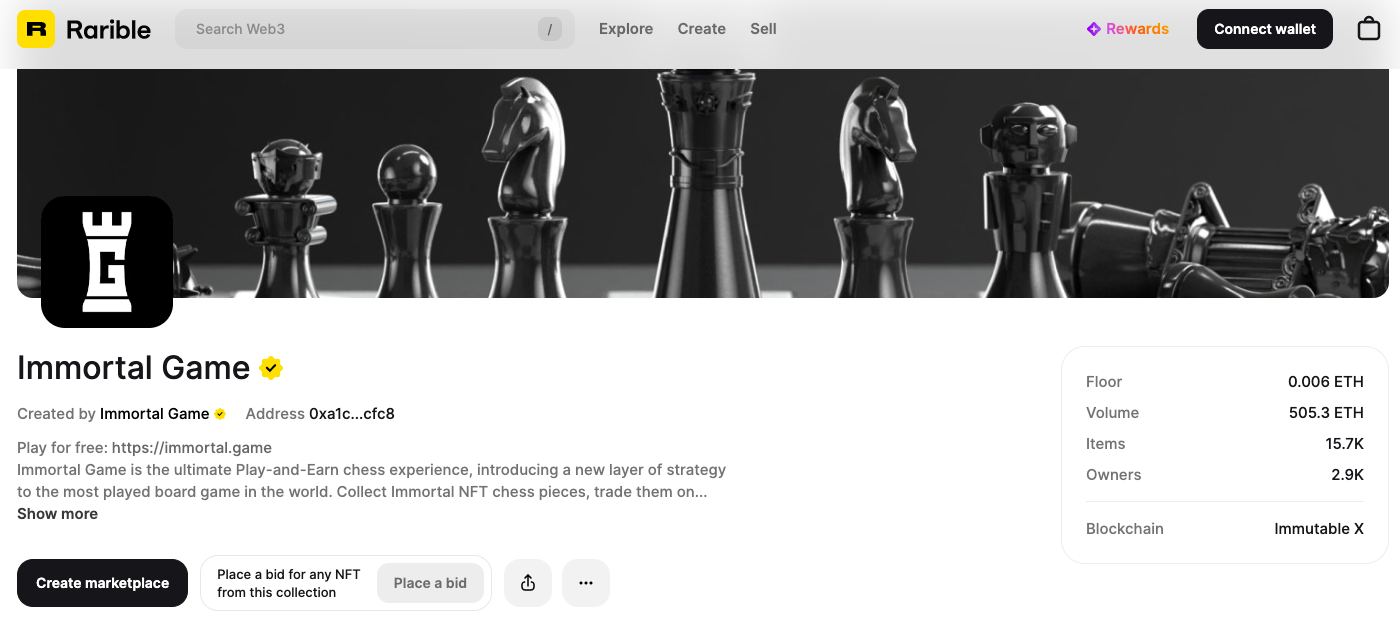Click the slash shortcut key icon

tap(550, 29)
